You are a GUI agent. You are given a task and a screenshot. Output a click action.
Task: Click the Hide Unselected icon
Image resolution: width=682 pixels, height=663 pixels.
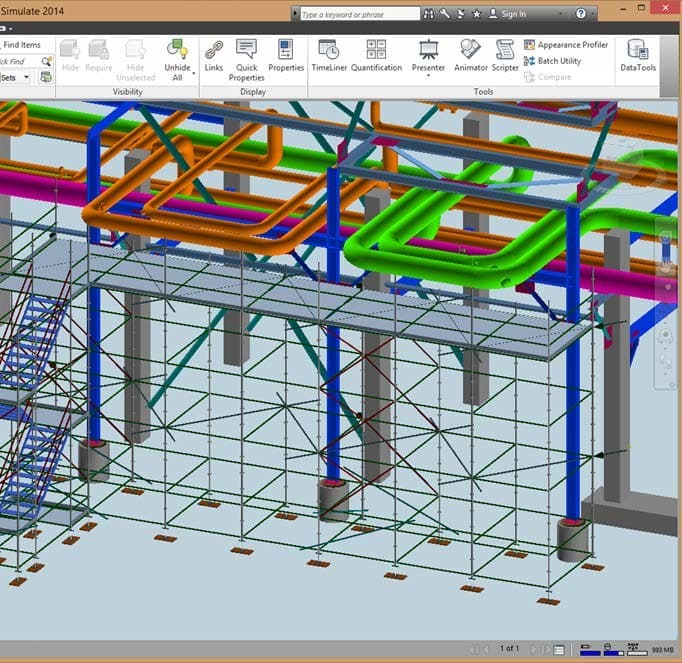(135, 50)
